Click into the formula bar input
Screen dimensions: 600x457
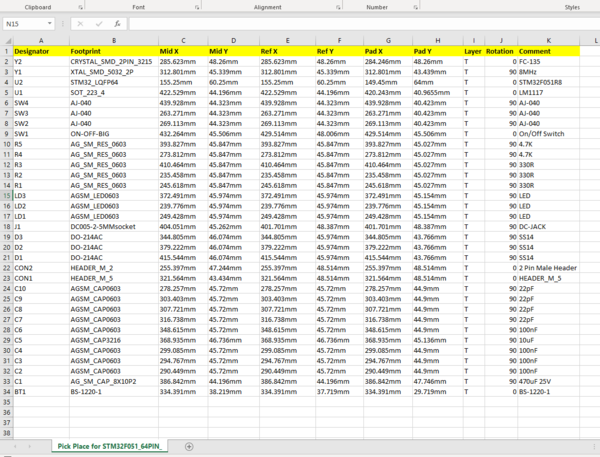(364, 24)
